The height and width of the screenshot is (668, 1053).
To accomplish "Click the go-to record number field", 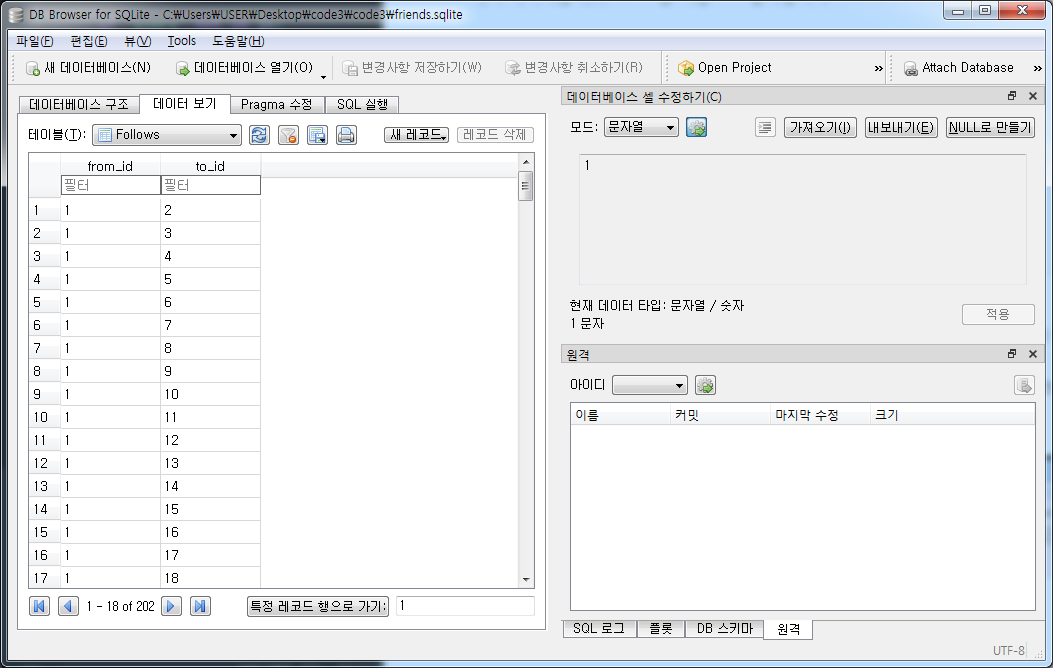I will point(465,606).
